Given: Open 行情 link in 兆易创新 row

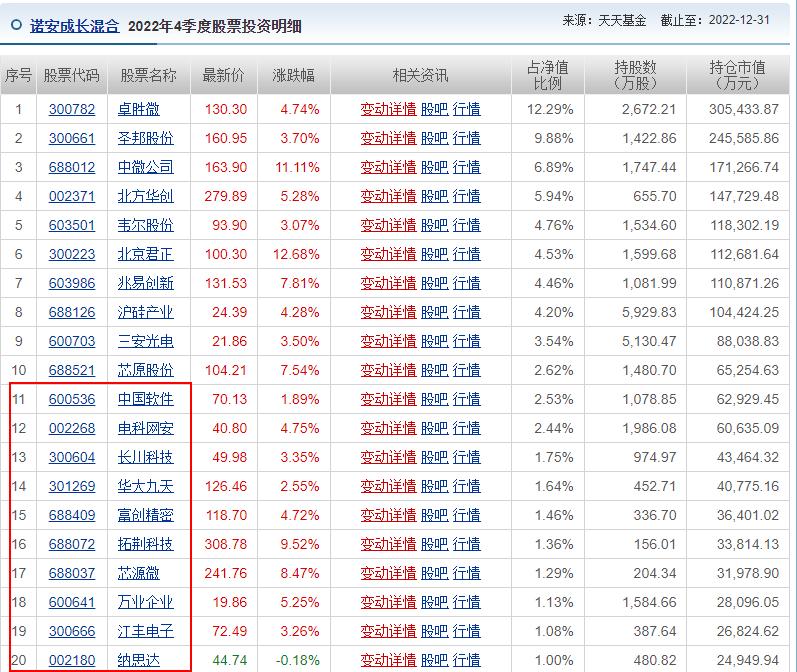Looking at the screenshot, I should 467,283.
